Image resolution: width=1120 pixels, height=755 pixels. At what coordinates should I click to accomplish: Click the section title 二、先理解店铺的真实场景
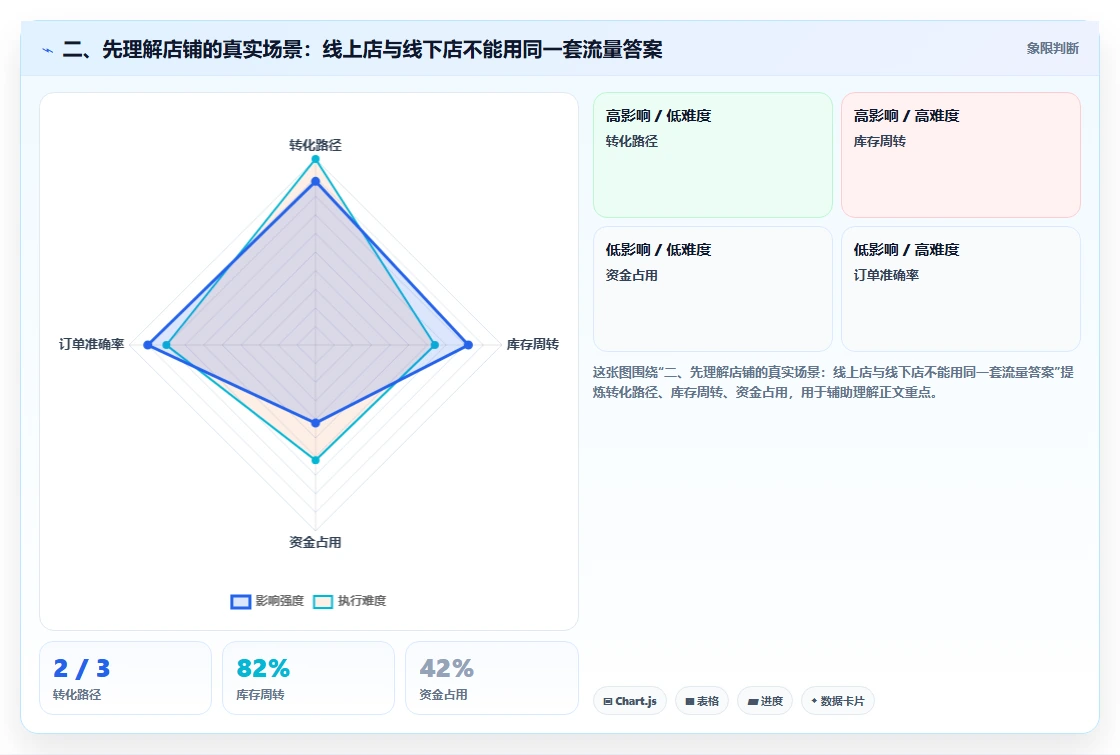(362, 49)
